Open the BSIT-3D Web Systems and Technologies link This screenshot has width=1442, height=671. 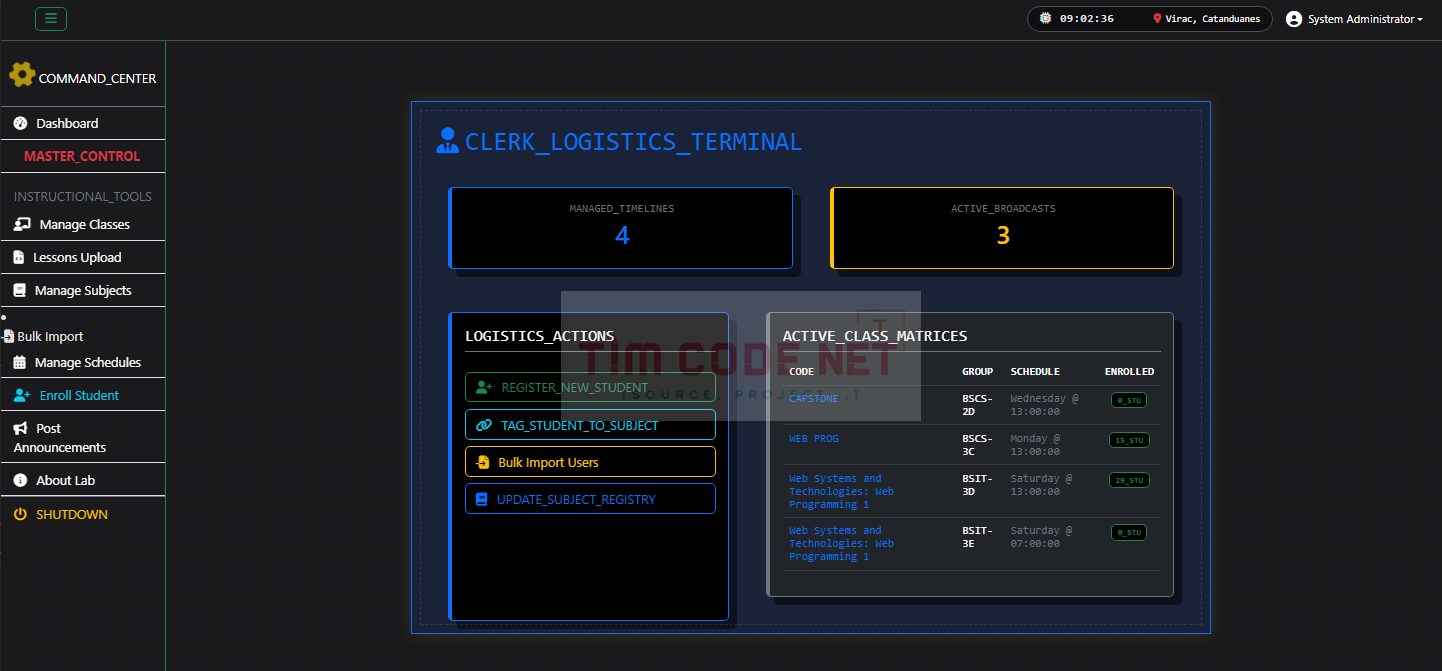pos(841,491)
